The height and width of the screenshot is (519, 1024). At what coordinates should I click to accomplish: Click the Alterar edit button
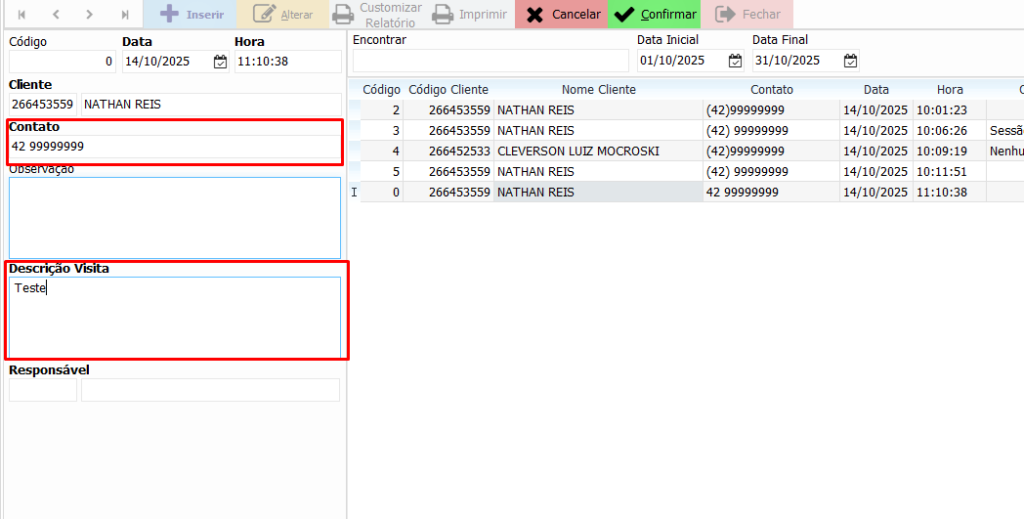(283, 15)
